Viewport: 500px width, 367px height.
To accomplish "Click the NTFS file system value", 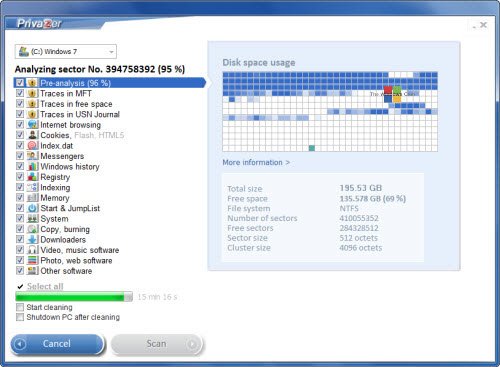I will pos(349,208).
